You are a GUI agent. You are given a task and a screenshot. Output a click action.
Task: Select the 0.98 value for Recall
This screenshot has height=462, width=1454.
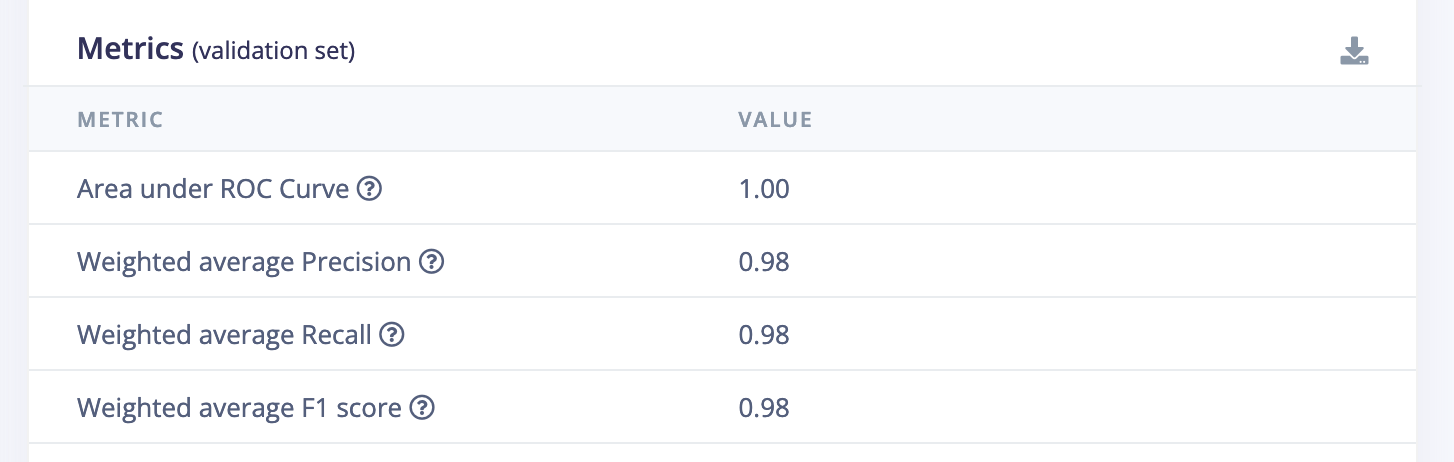click(764, 335)
